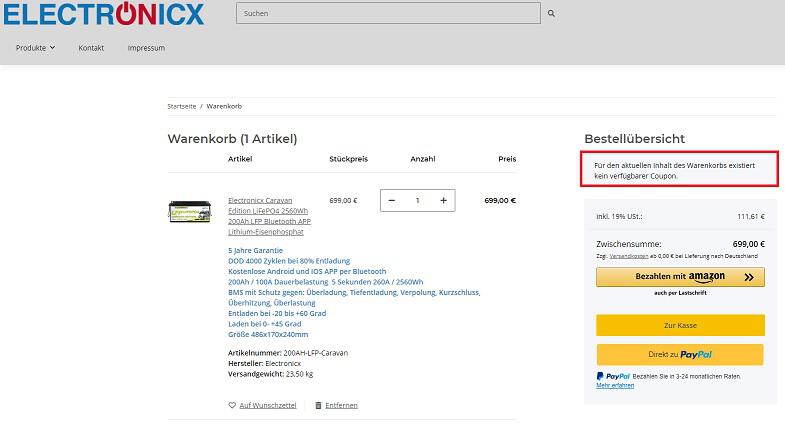The image size is (785, 426).
Task: Decrease quantity with minus button
Action: tap(391, 200)
